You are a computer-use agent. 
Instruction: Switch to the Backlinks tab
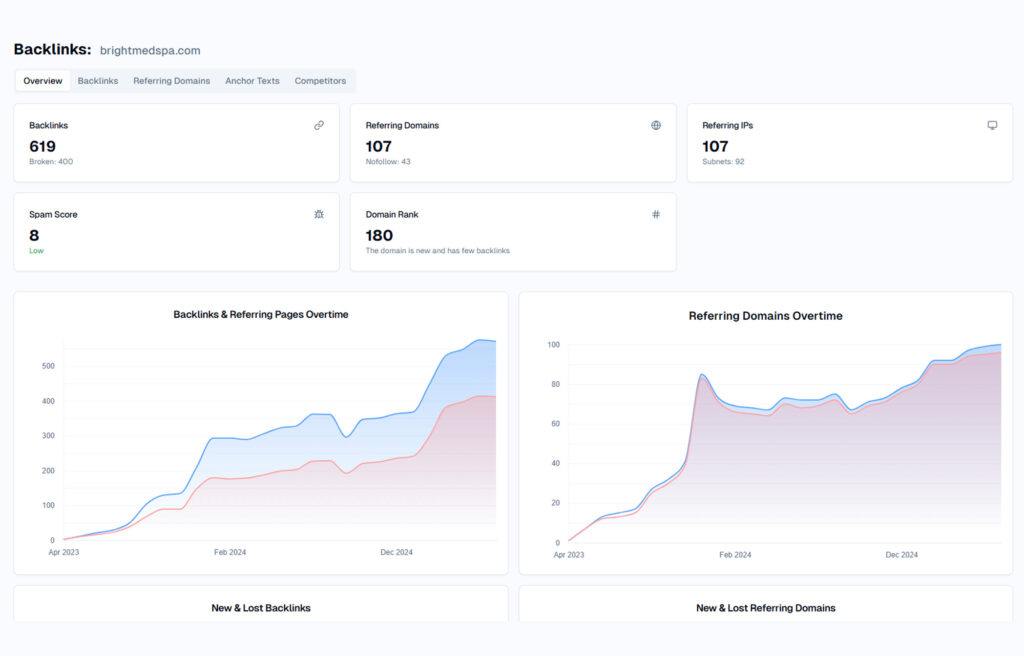tap(97, 81)
